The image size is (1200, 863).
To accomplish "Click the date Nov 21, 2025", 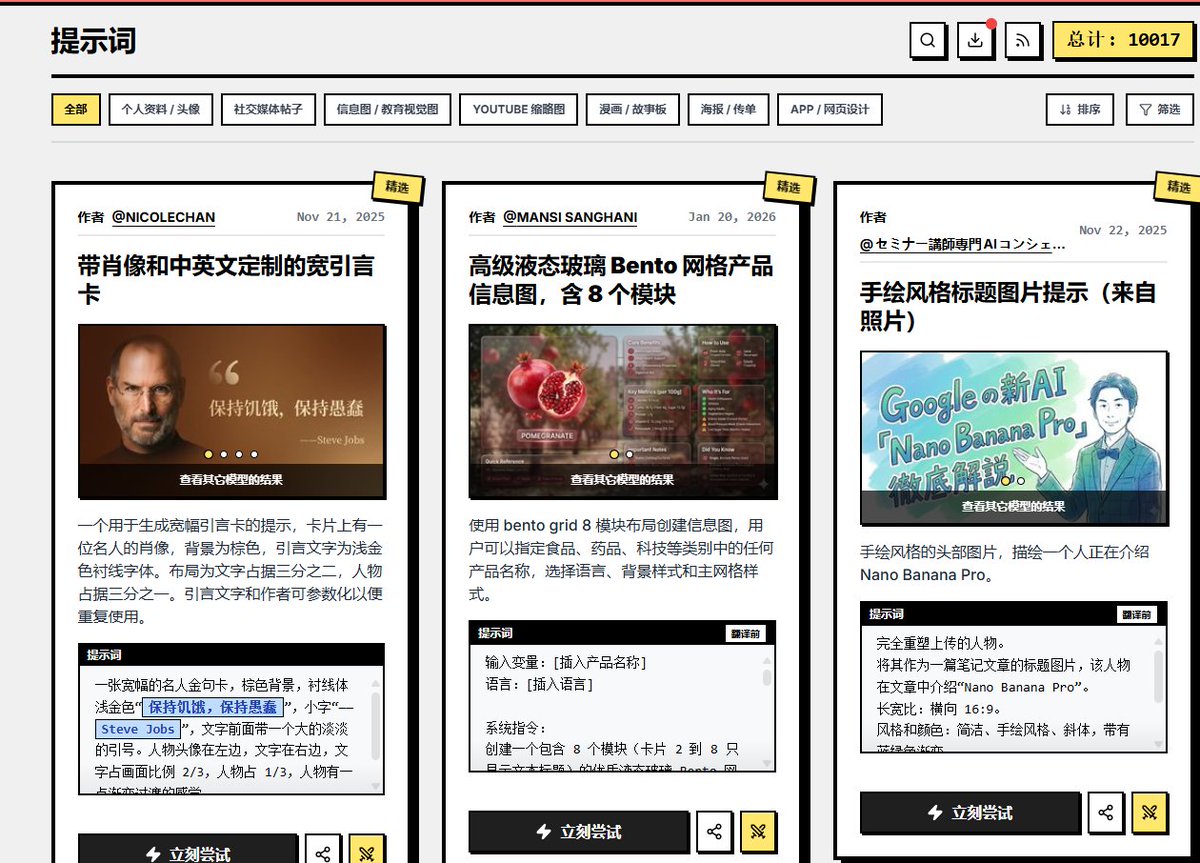I will click(x=340, y=217).
